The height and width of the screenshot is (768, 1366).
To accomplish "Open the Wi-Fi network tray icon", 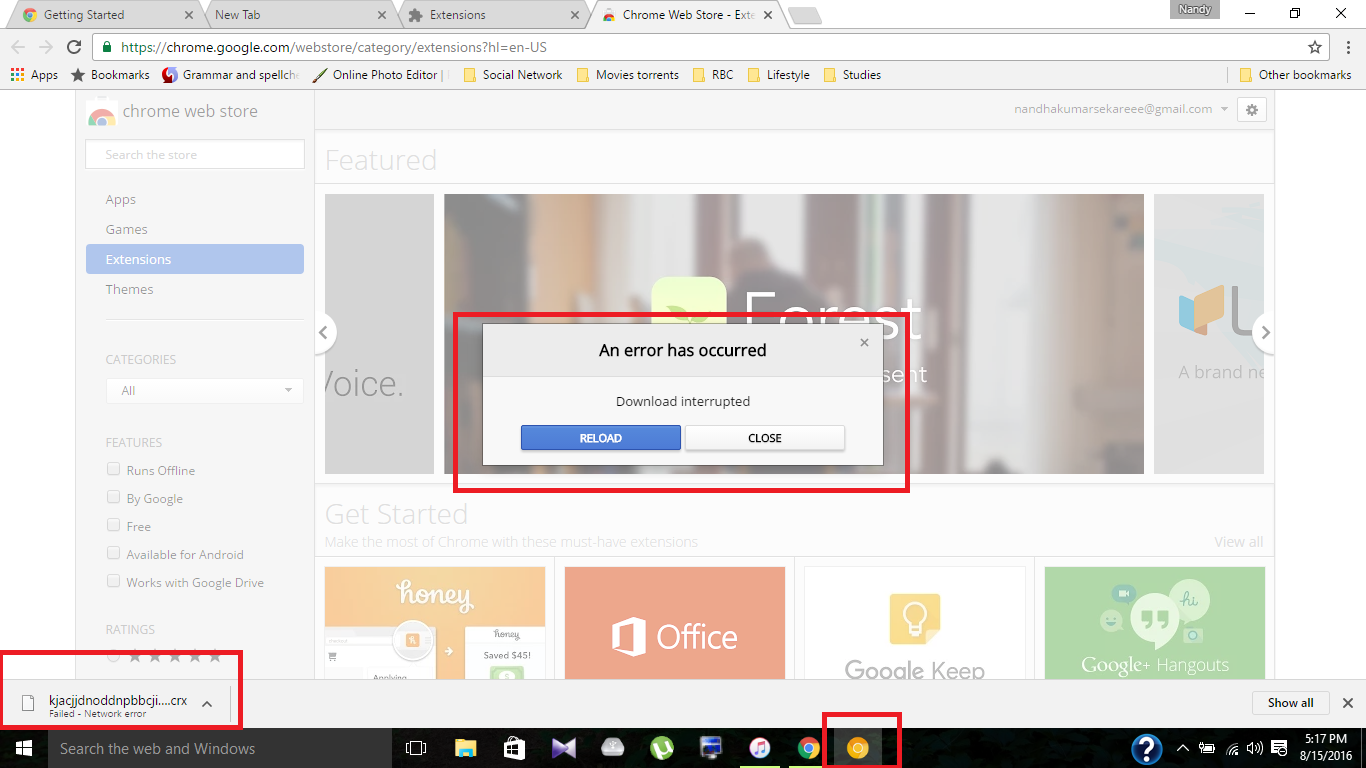I will [1232, 748].
